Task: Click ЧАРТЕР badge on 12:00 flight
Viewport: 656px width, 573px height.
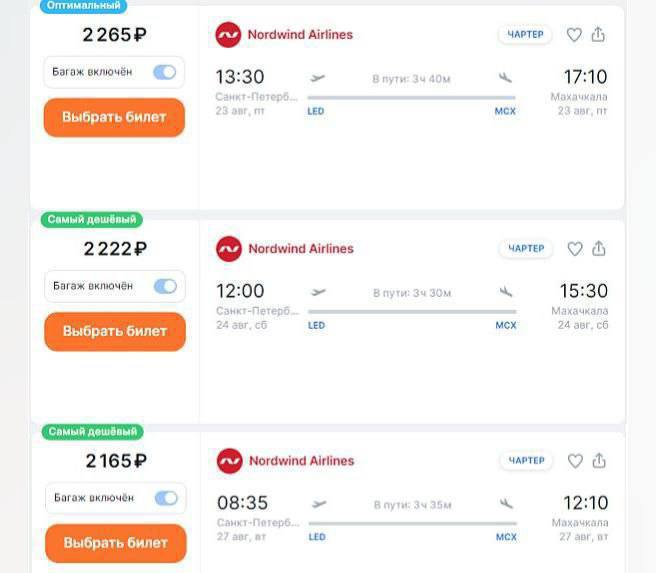Action: point(526,249)
